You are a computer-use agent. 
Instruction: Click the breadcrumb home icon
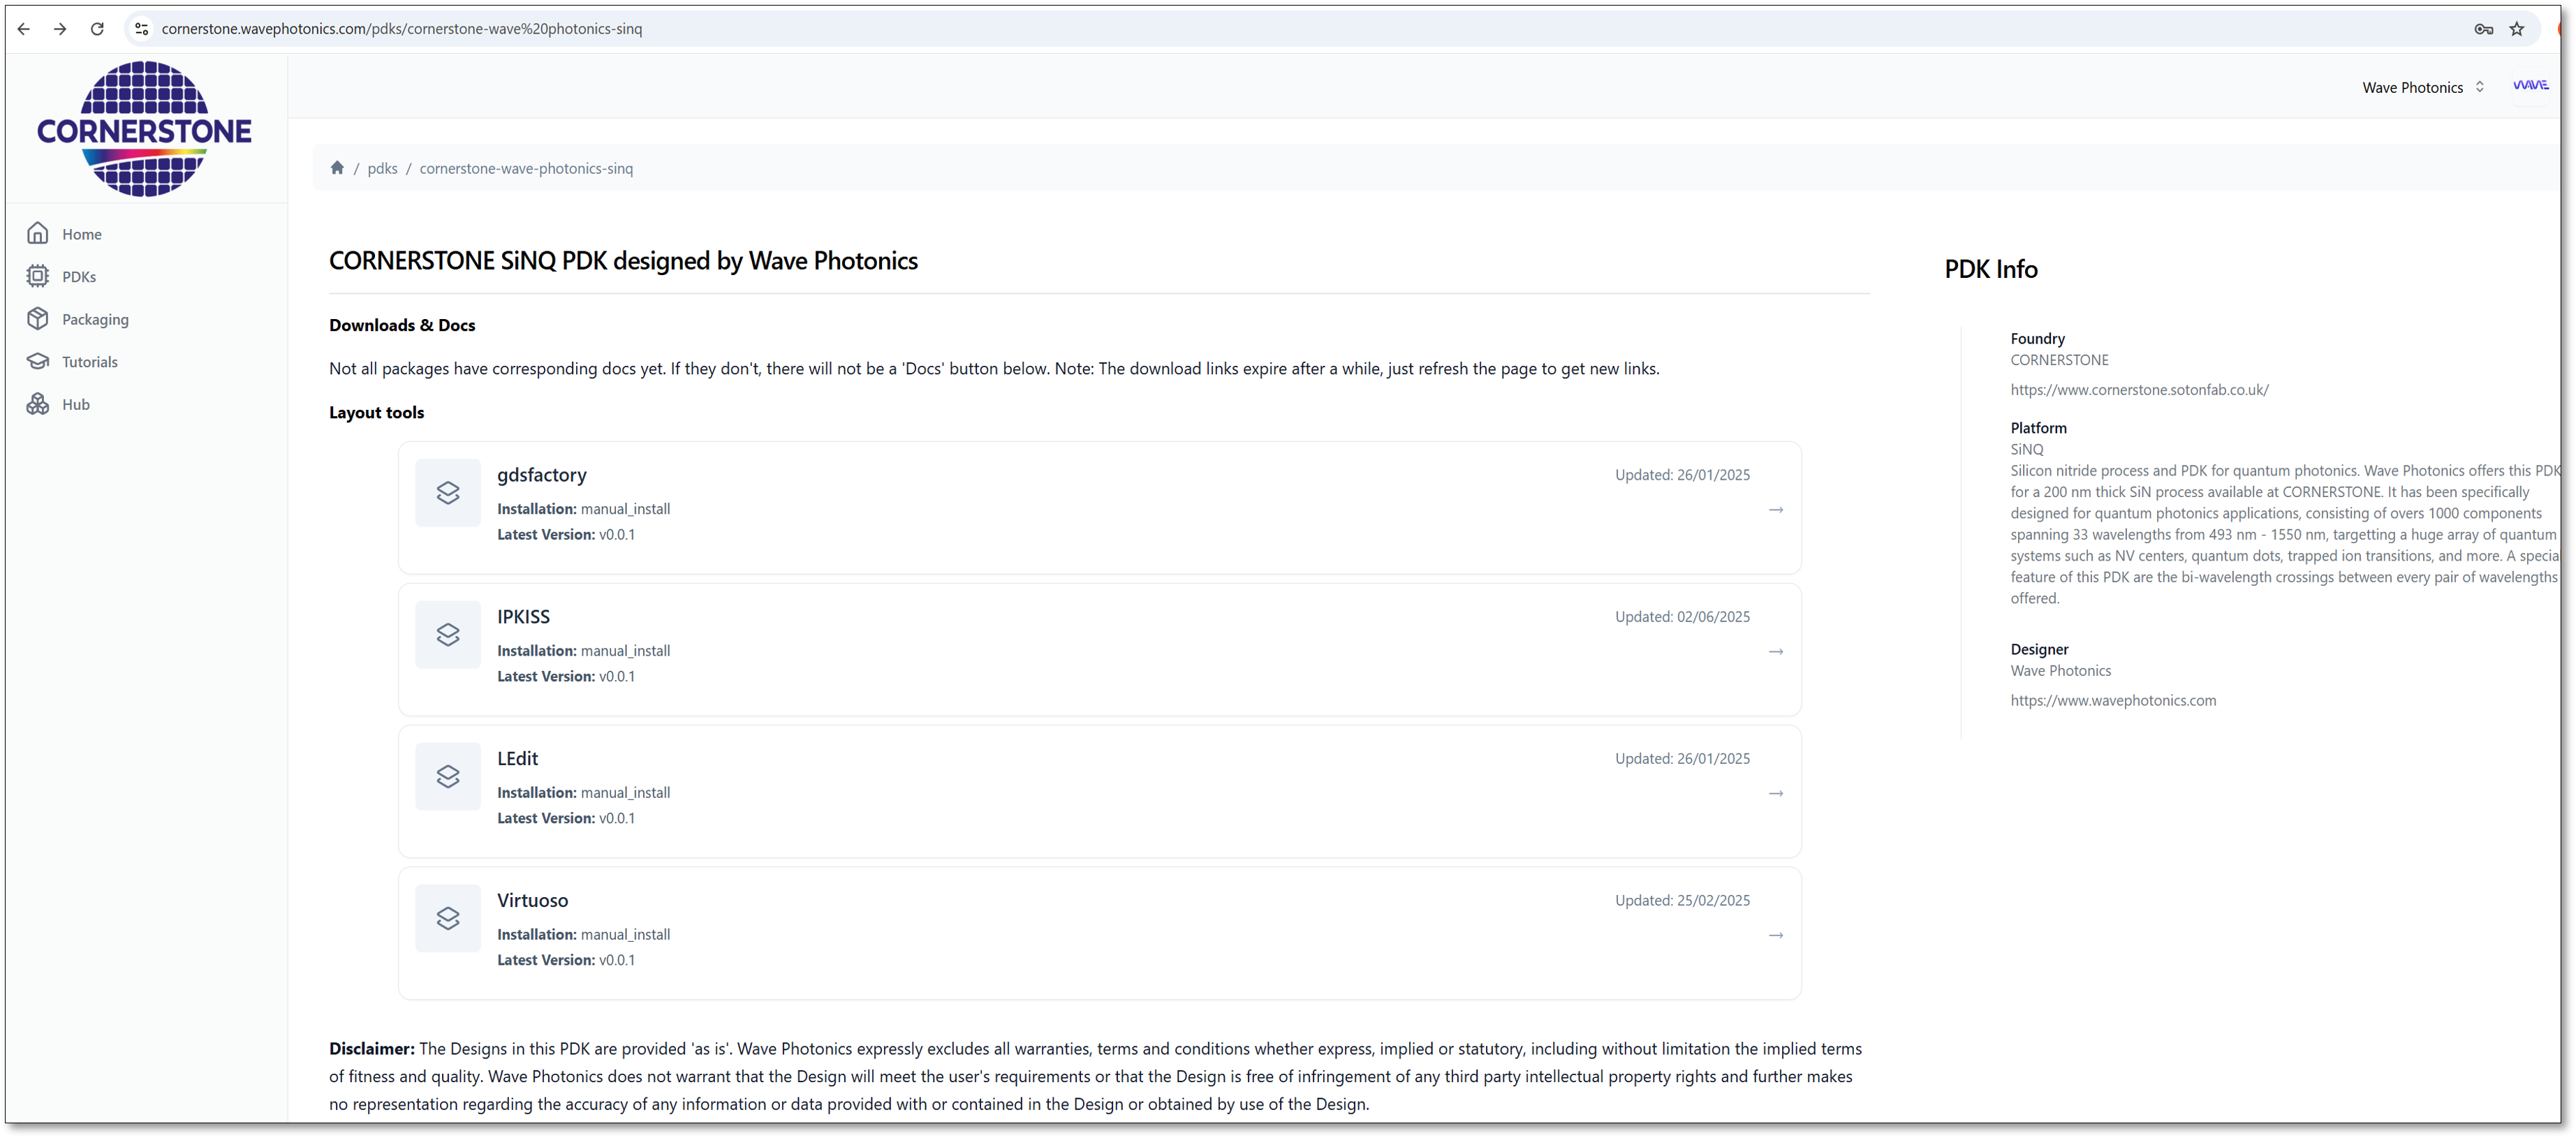(337, 168)
